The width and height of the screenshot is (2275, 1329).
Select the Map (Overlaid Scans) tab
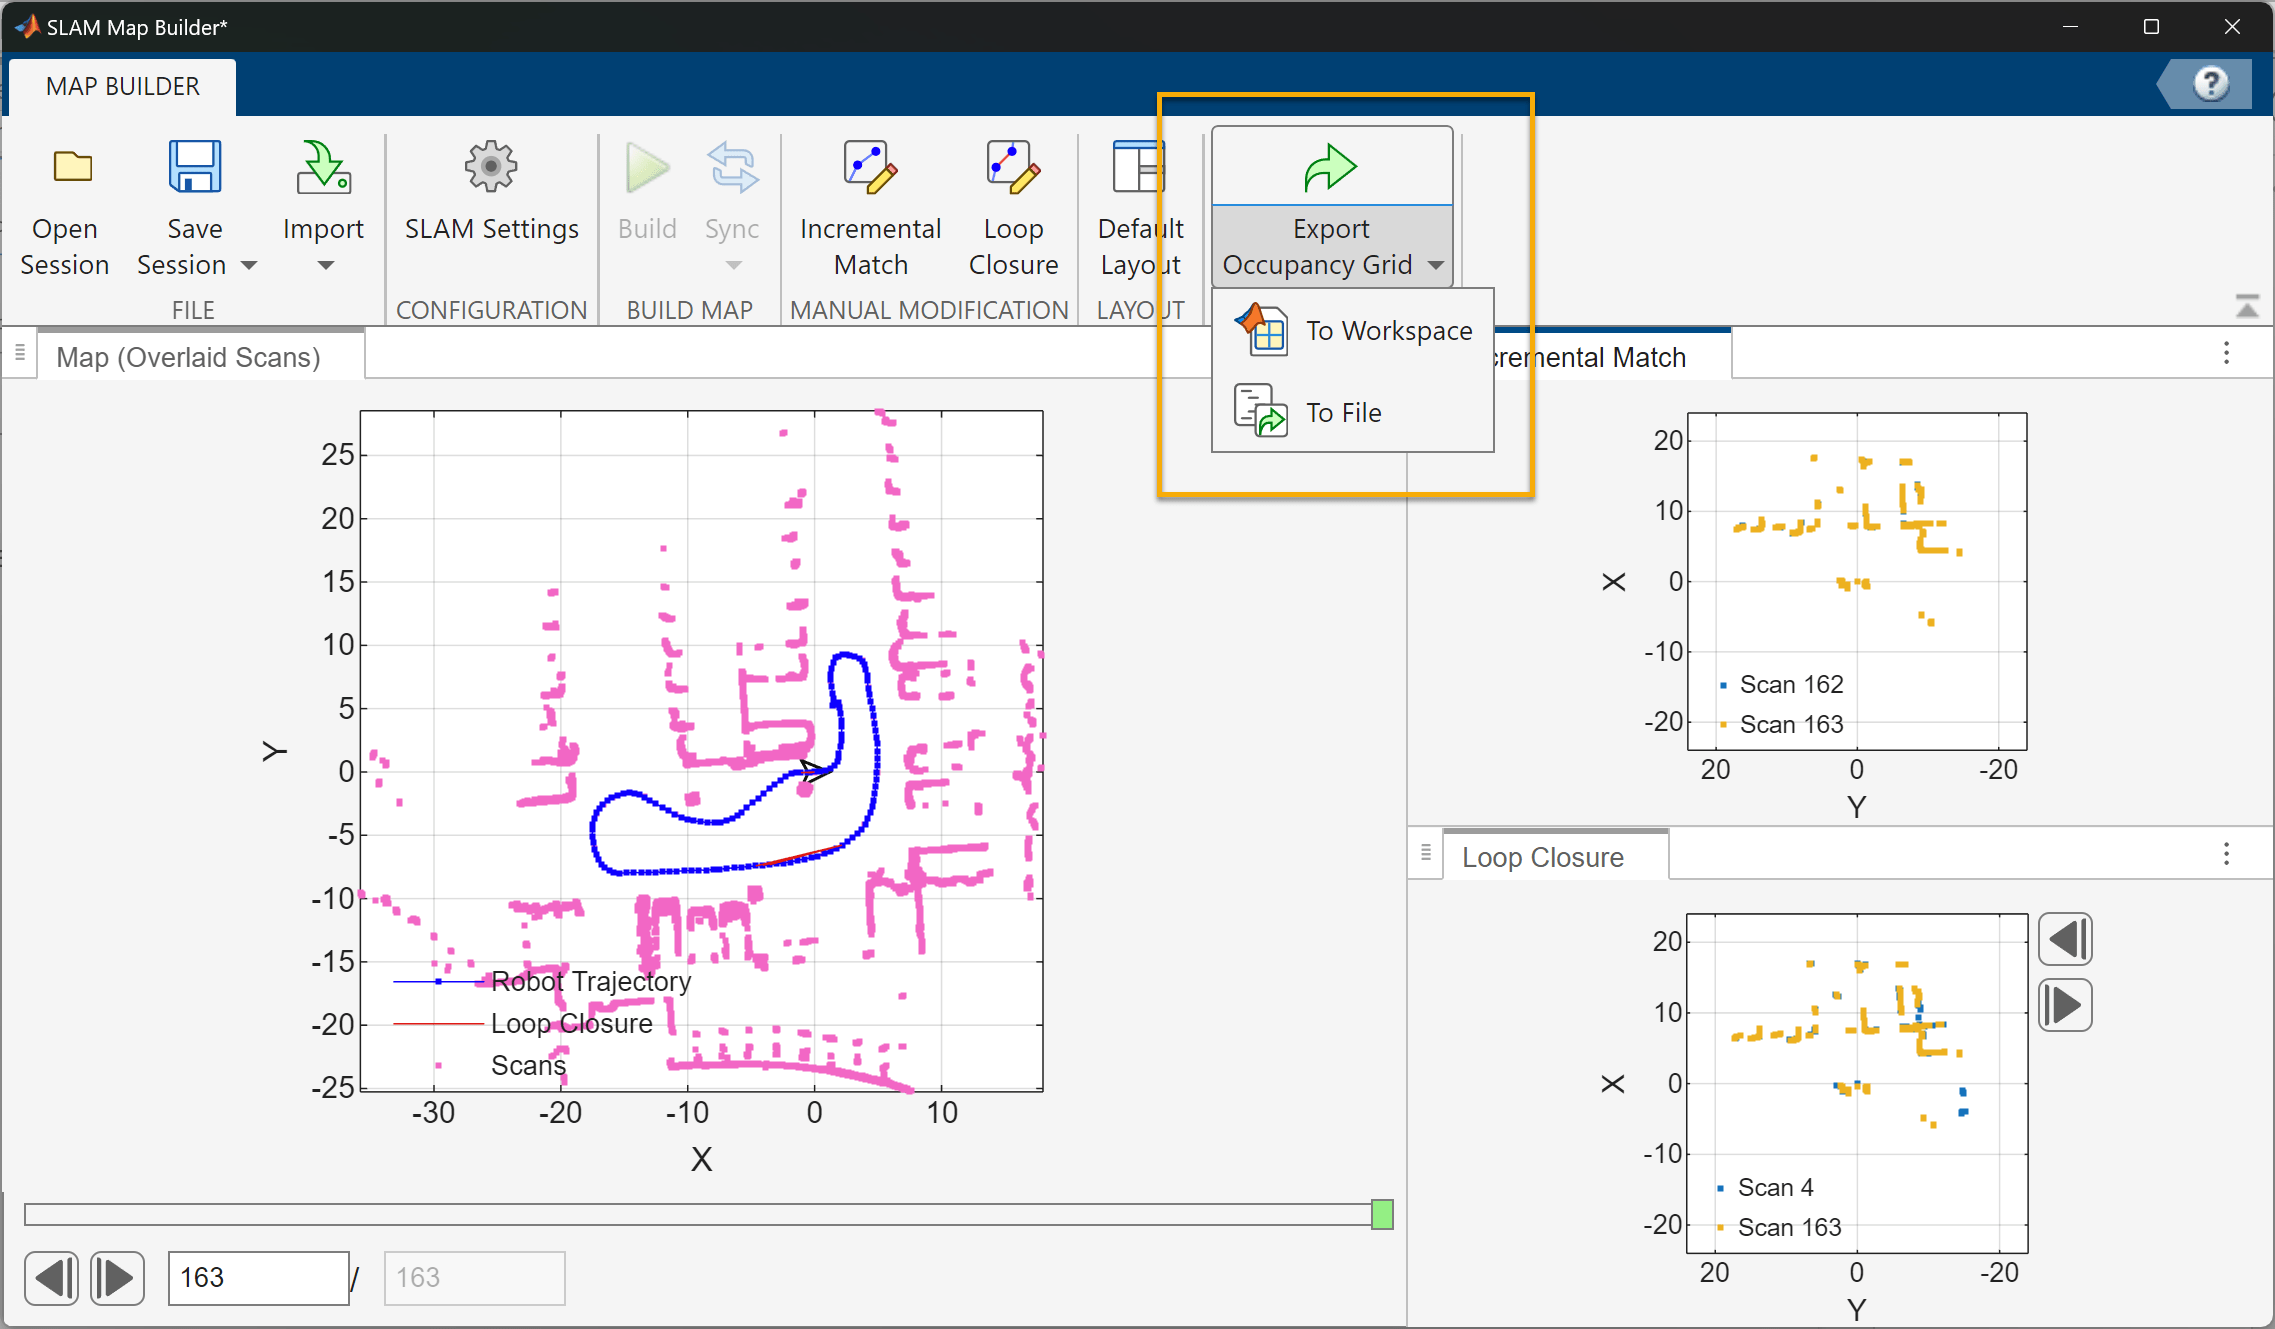point(188,357)
